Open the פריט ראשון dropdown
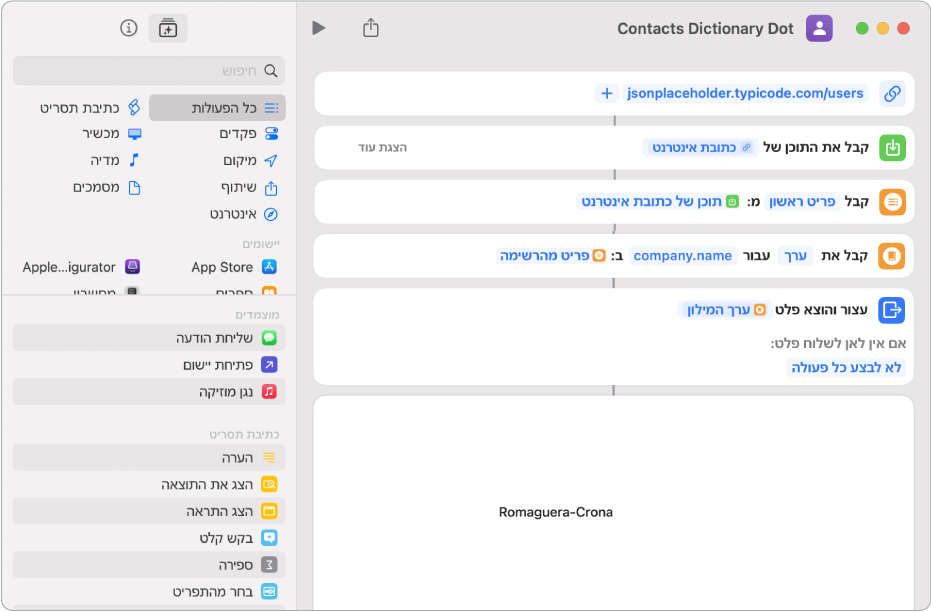 click(802, 202)
